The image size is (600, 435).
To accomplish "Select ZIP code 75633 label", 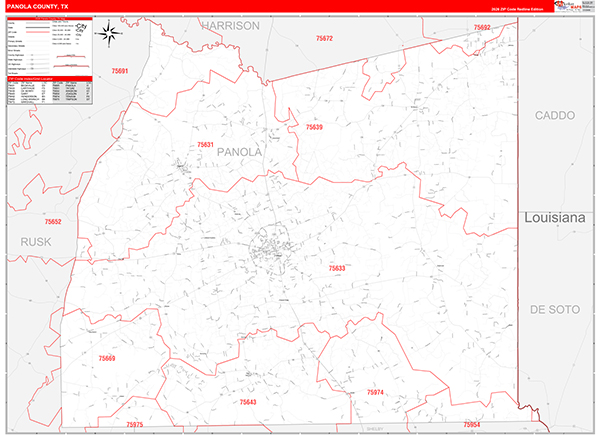I will click(x=337, y=268).
